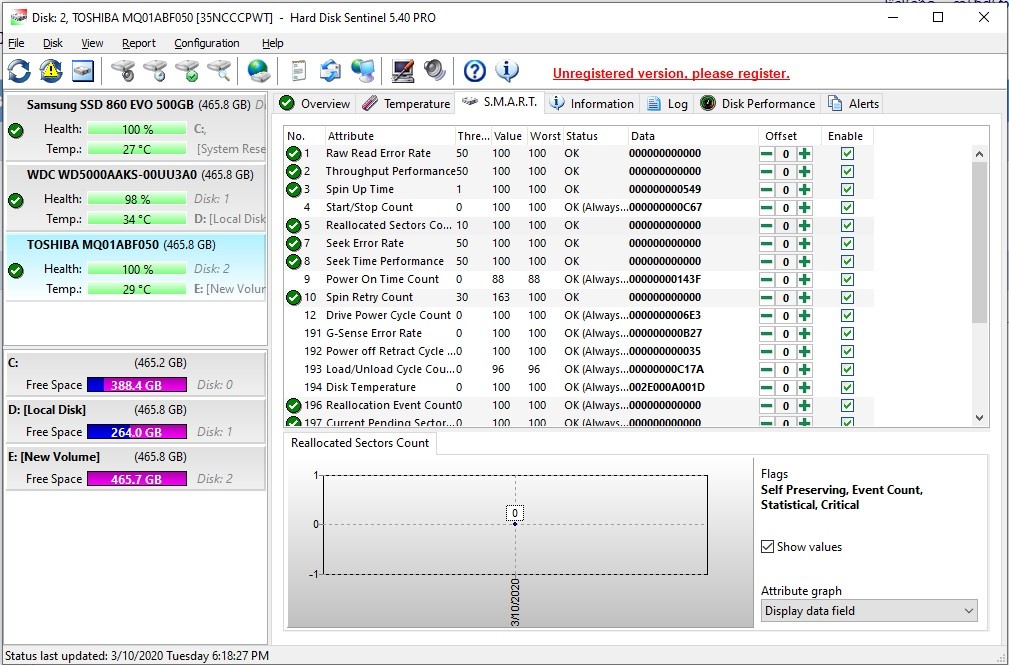Click the notepad report toolbar icon

299,71
